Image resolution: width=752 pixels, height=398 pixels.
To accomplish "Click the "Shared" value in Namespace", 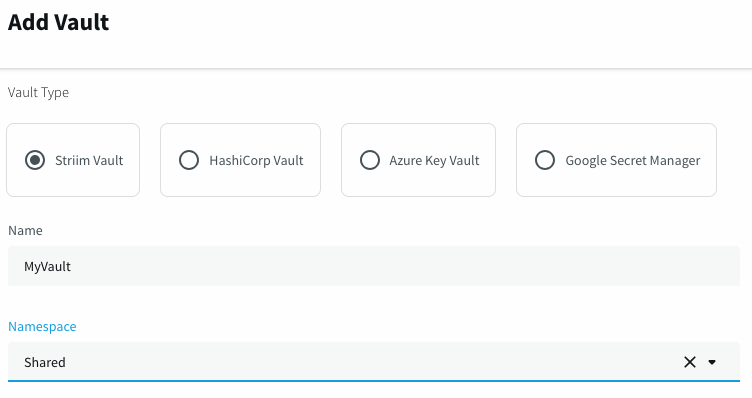I will 45,362.
